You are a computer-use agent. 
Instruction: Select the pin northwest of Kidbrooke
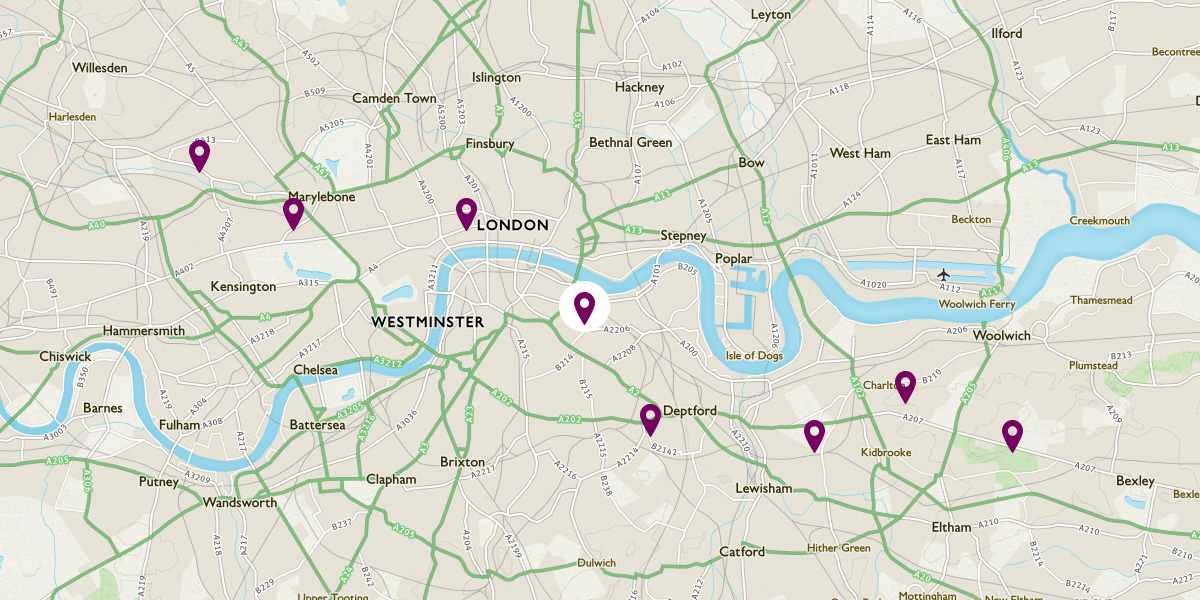click(814, 437)
